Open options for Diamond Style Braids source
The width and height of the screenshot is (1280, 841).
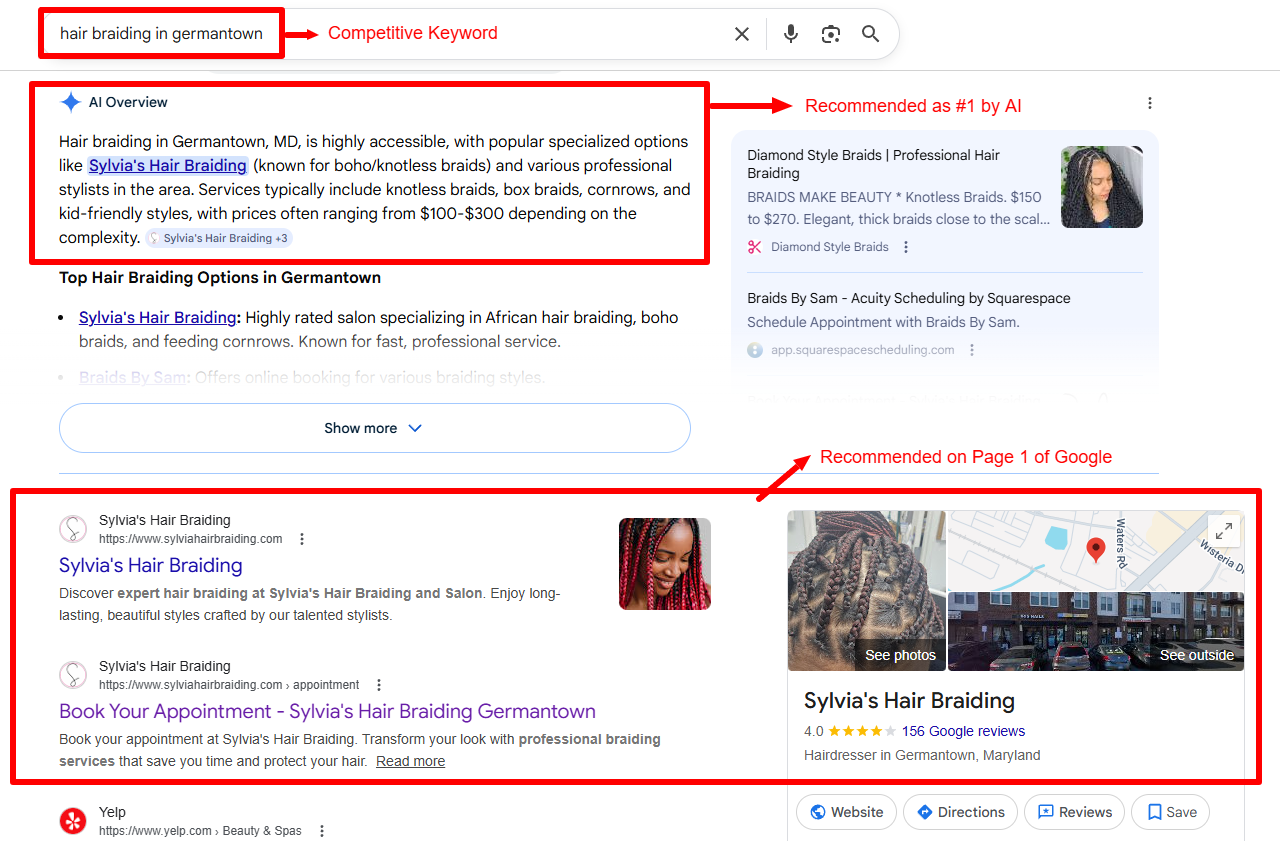click(x=906, y=247)
